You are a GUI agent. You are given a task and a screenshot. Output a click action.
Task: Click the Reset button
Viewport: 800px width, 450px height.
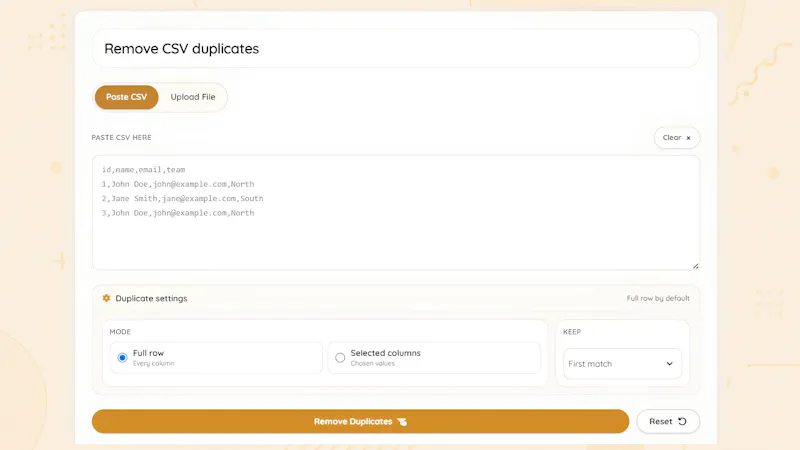pos(668,421)
